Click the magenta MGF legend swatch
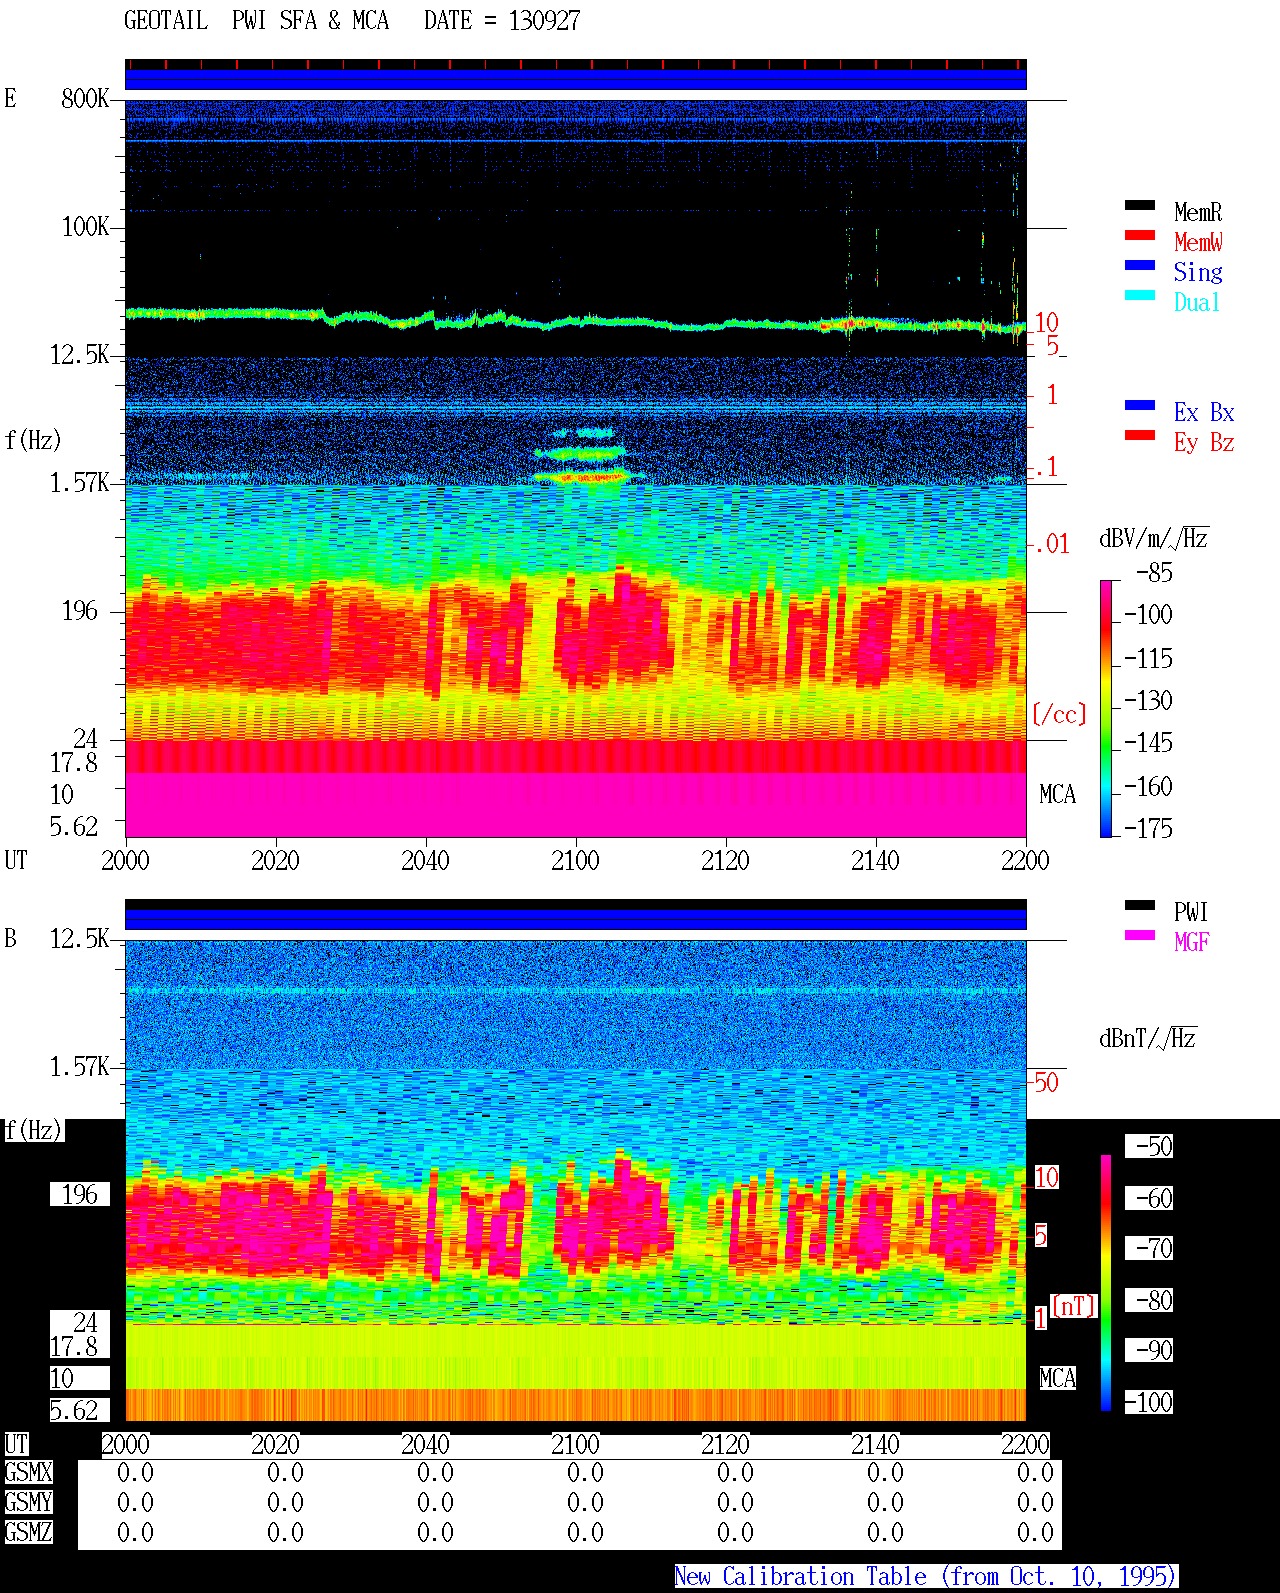Viewport: 1280px width, 1593px height. pos(1140,935)
